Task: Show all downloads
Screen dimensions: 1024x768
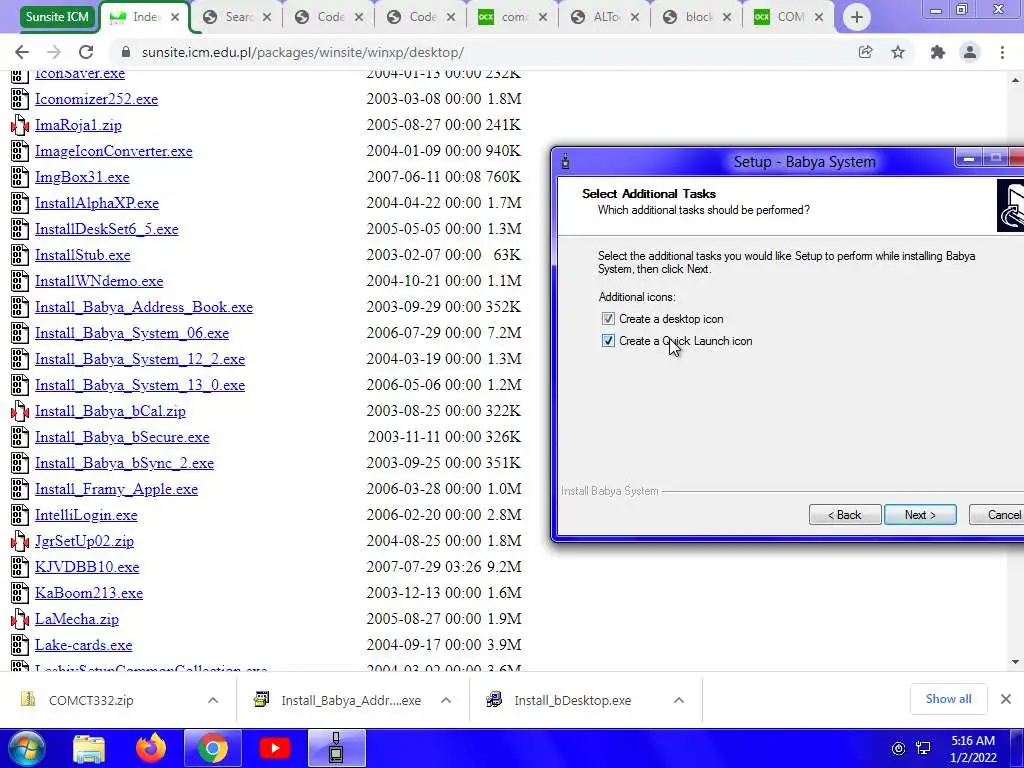Action: (948, 699)
